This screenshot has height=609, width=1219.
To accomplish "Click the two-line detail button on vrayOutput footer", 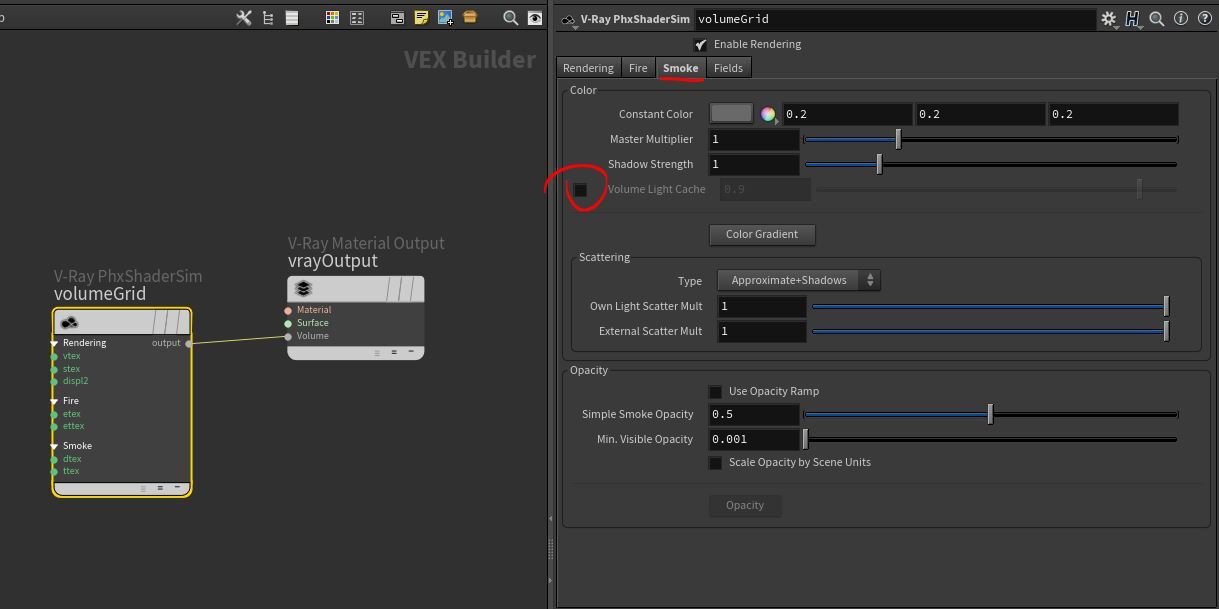I will (394, 352).
